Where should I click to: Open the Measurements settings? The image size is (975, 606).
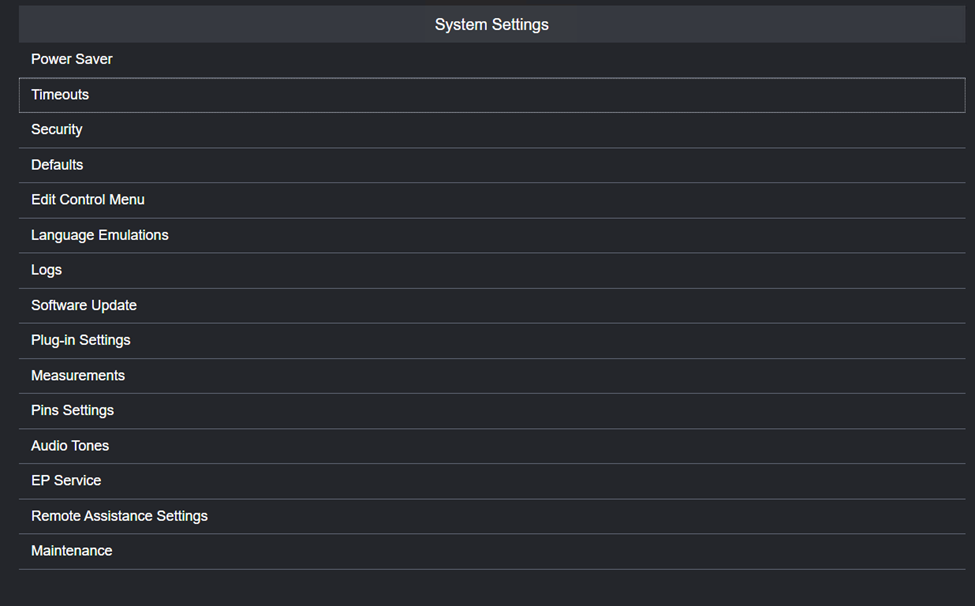(78, 376)
